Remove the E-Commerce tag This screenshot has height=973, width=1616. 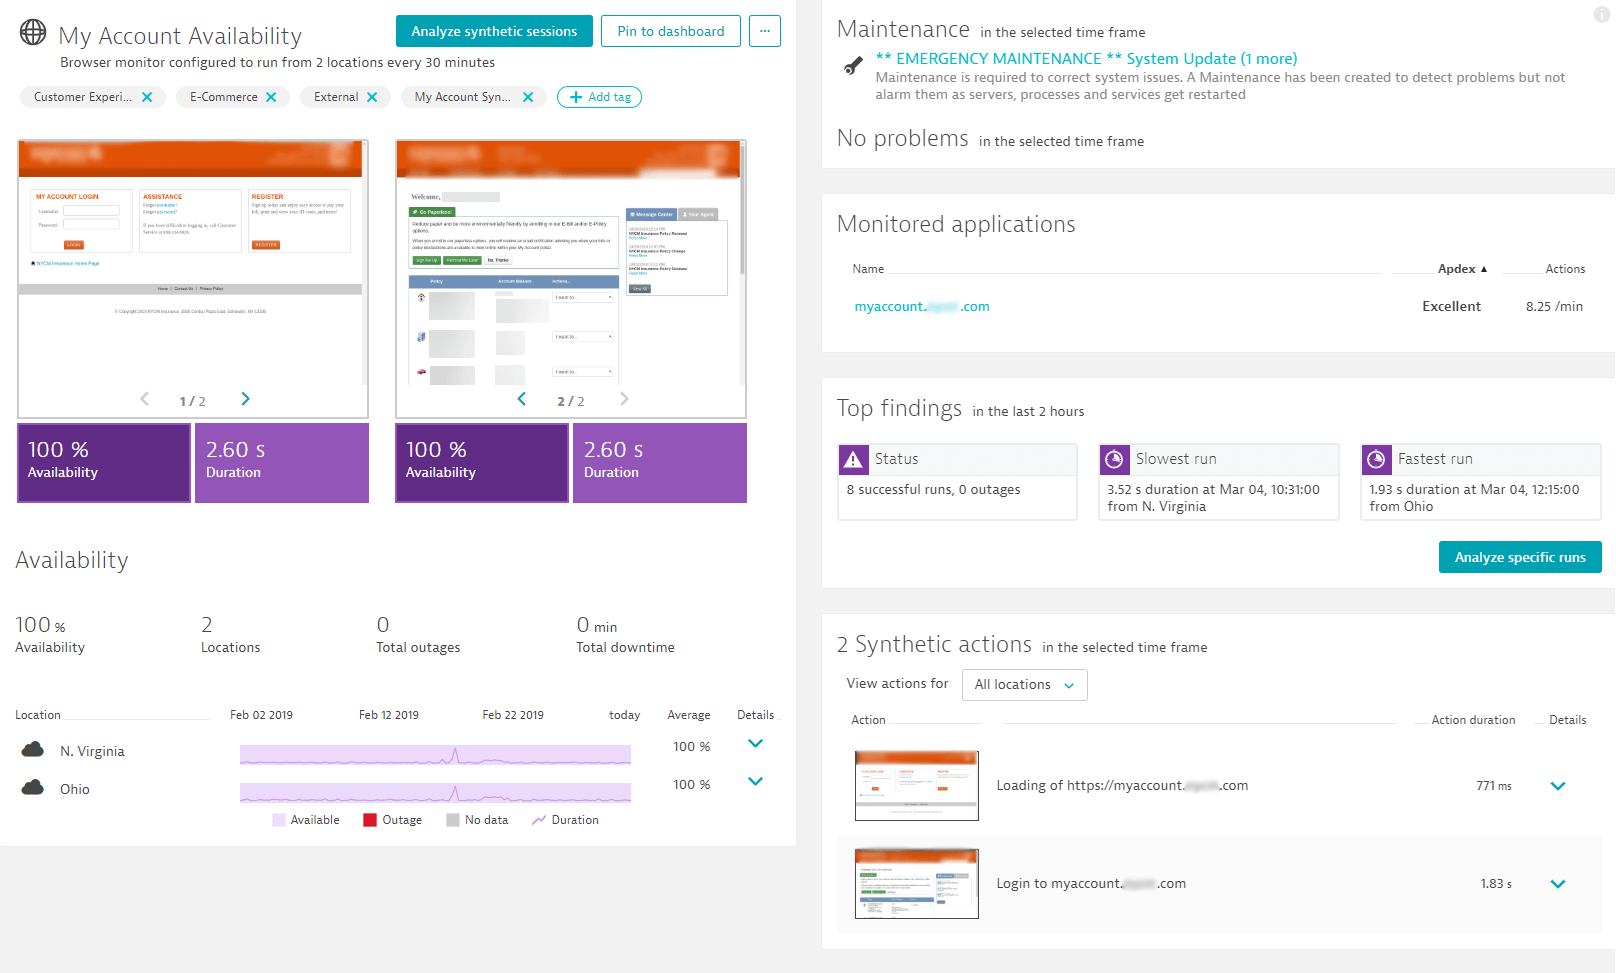pyautogui.click(x=274, y=97)
